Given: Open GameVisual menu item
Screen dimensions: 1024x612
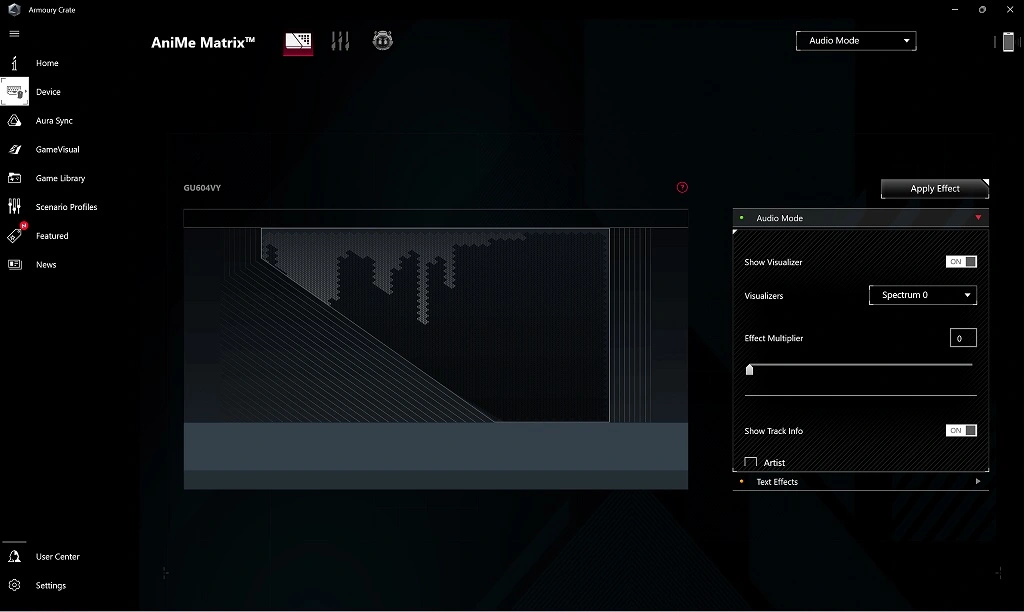Looking at the screenshot, I should [57, 150].
